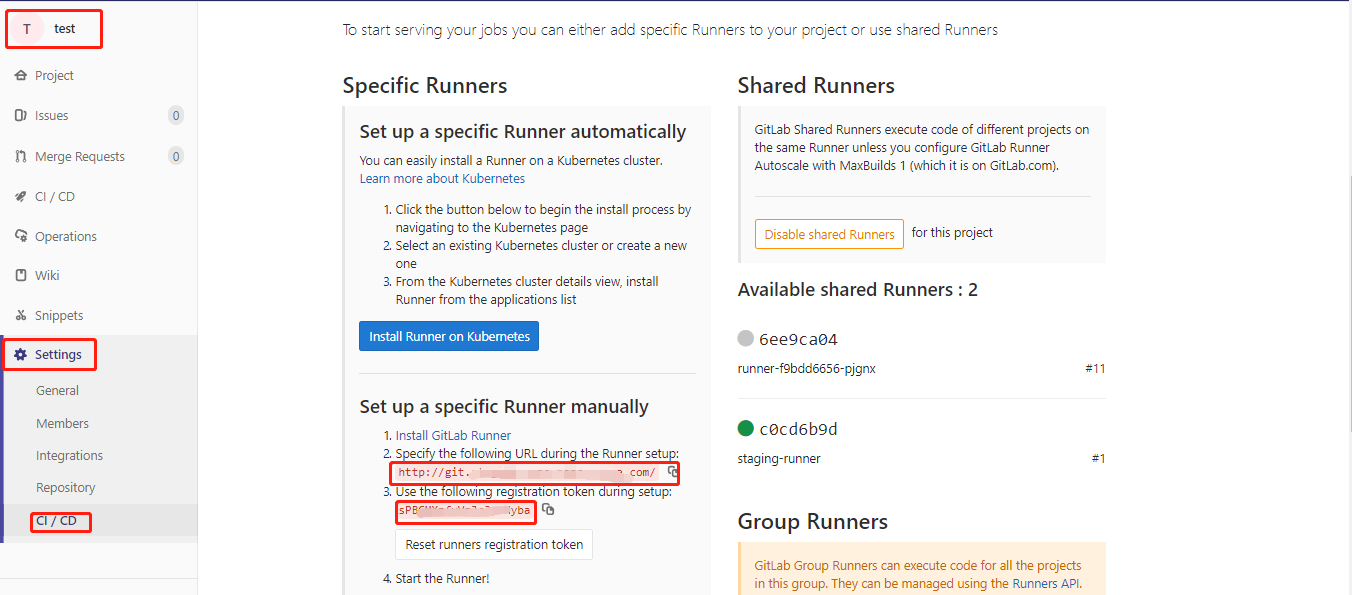Copy the Runner setup URL
Viewport: 1352px width, 595px height.
pos(673,471)
